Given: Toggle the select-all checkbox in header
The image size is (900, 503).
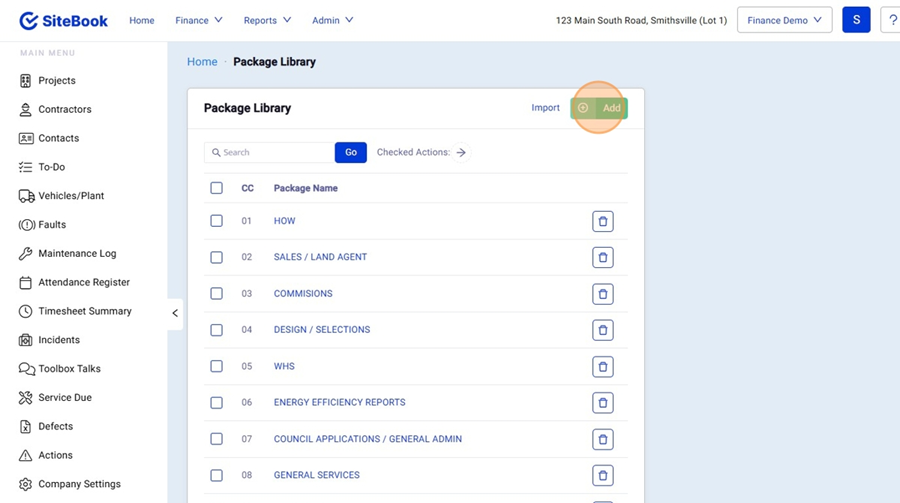Looking at the screenshot, I should [216, 188].
